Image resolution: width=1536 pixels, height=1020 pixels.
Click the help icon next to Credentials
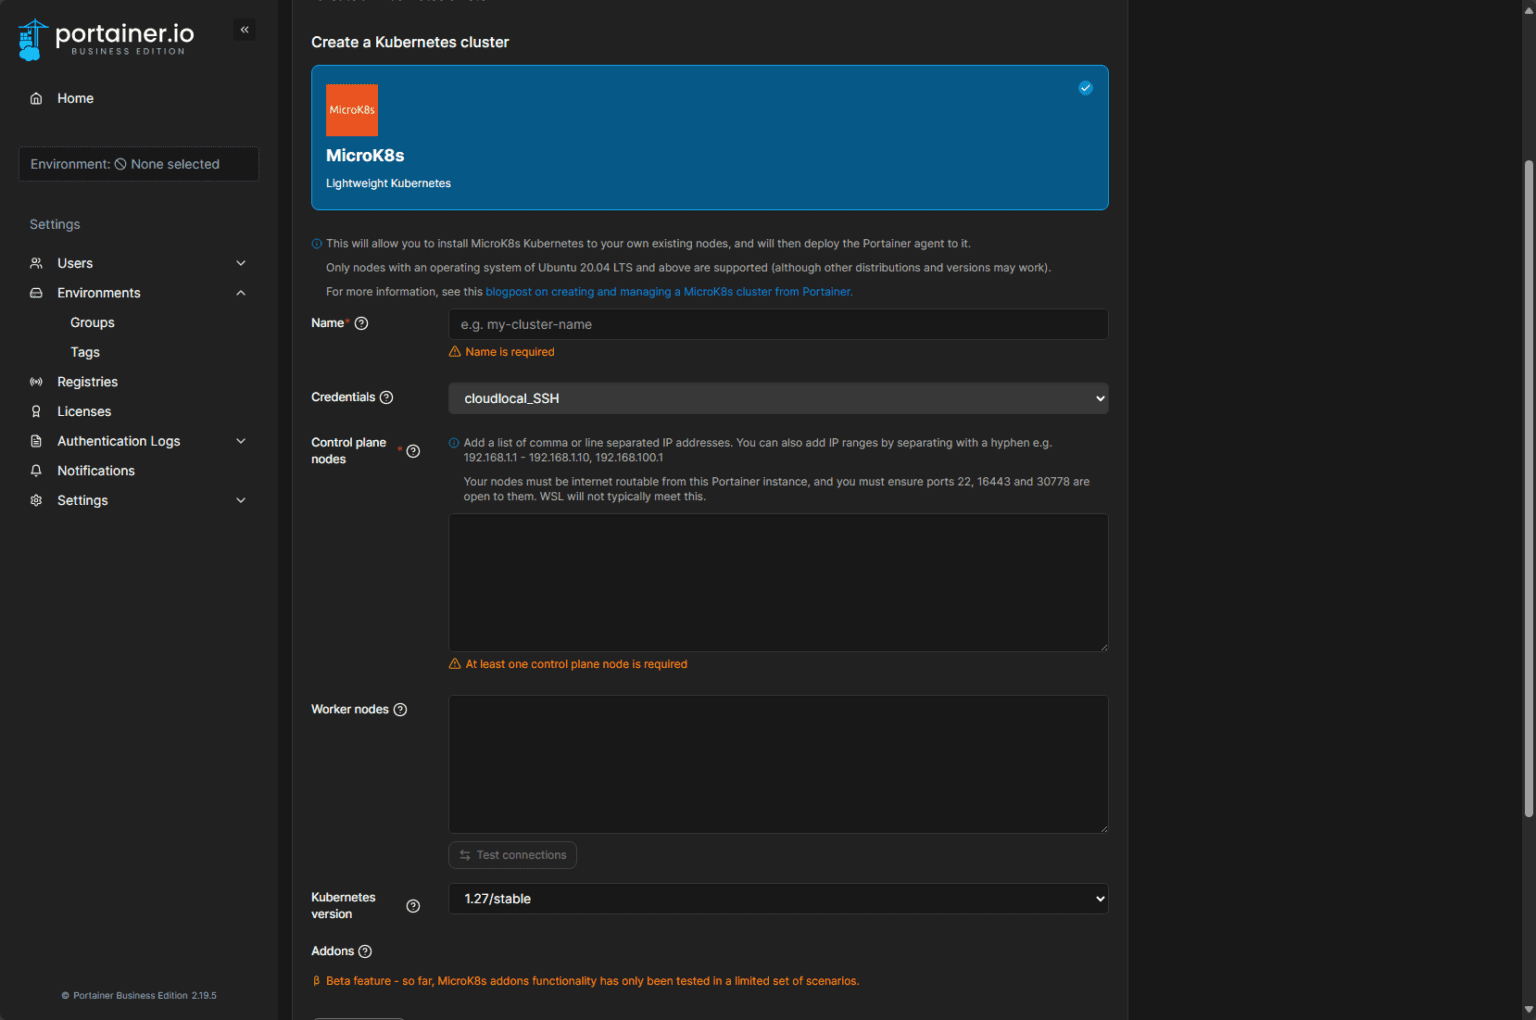click(387, 397)
